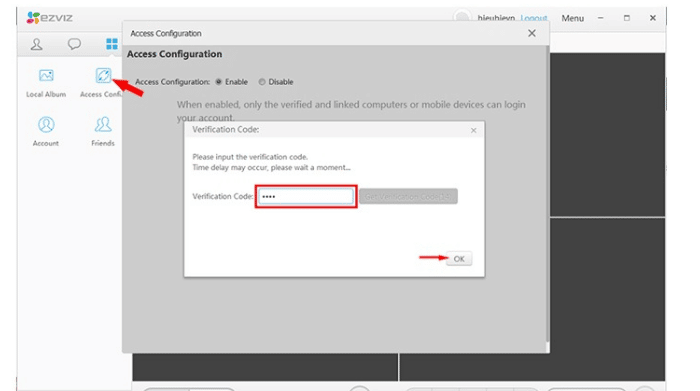This screenshot has height=391, width=700.
Task: Click the Verification Code input field
Action: coord(306,196)
